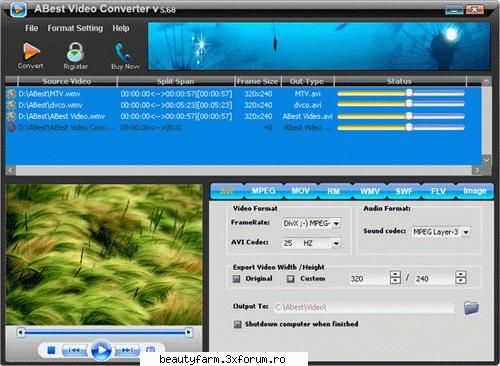Skip to previous in preview player
Screen dimensions: 500x366
[74, 350]
